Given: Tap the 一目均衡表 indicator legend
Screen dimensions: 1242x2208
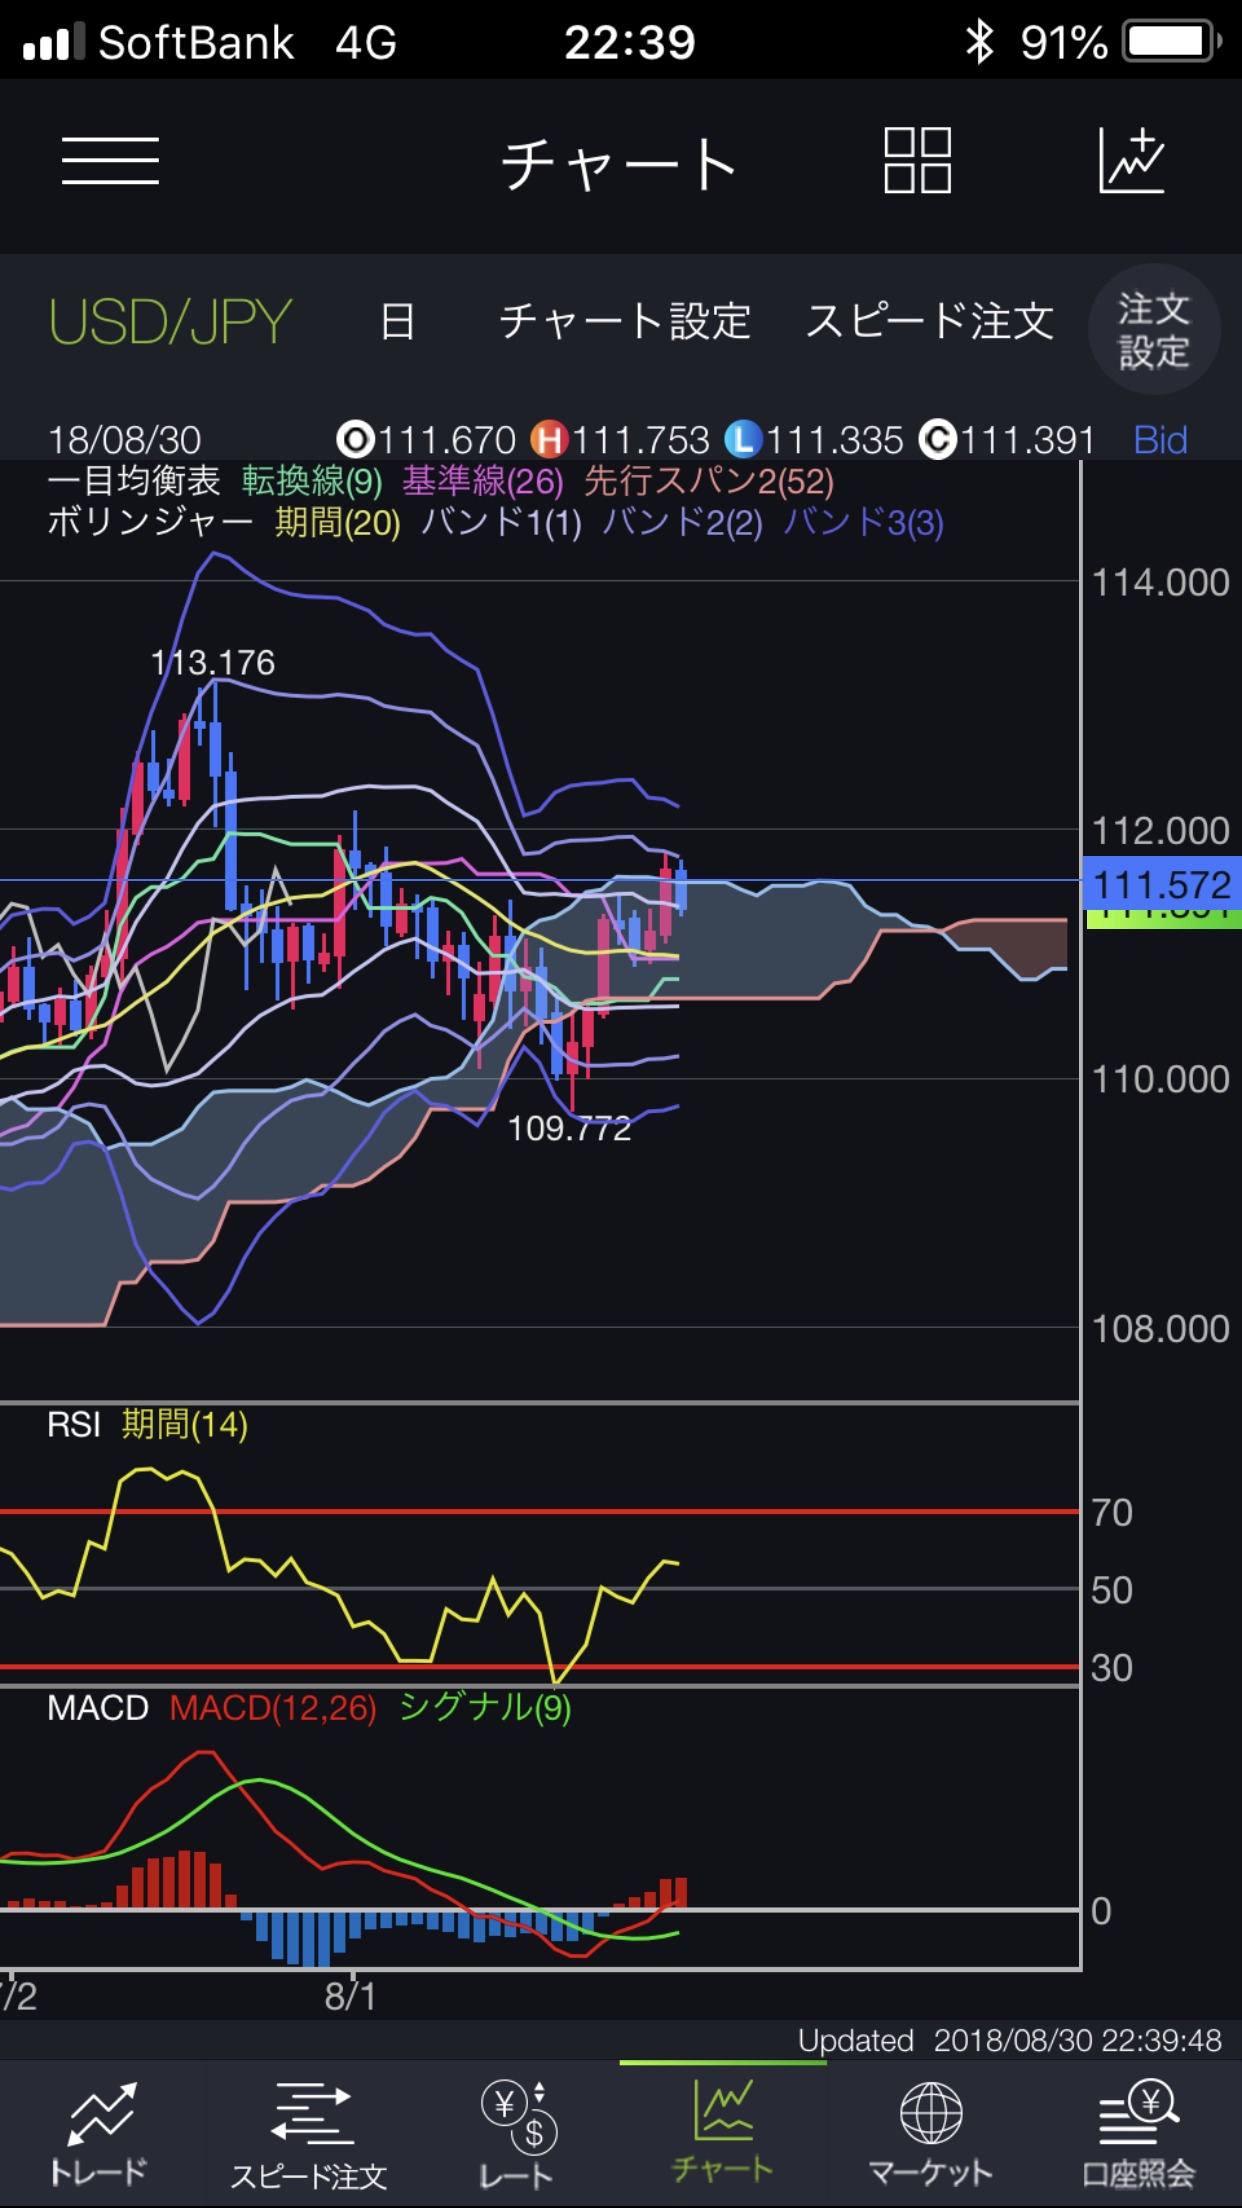Looking at the screenshot, I should point(134,481).
